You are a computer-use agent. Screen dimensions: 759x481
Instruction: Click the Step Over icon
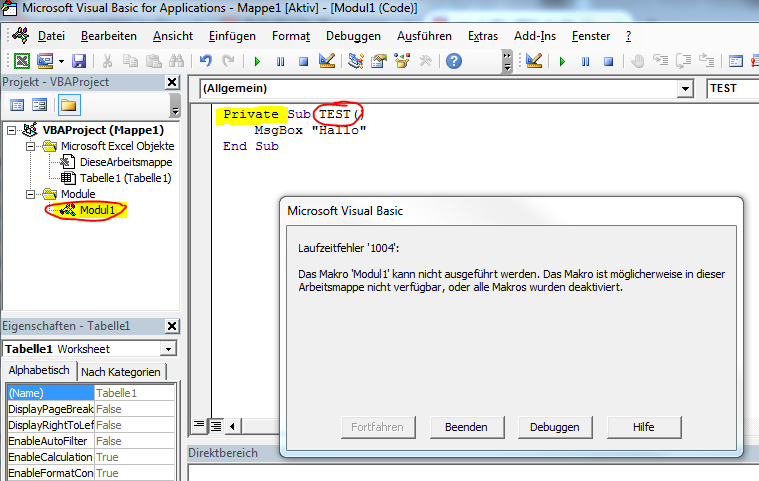pos(683,61)
